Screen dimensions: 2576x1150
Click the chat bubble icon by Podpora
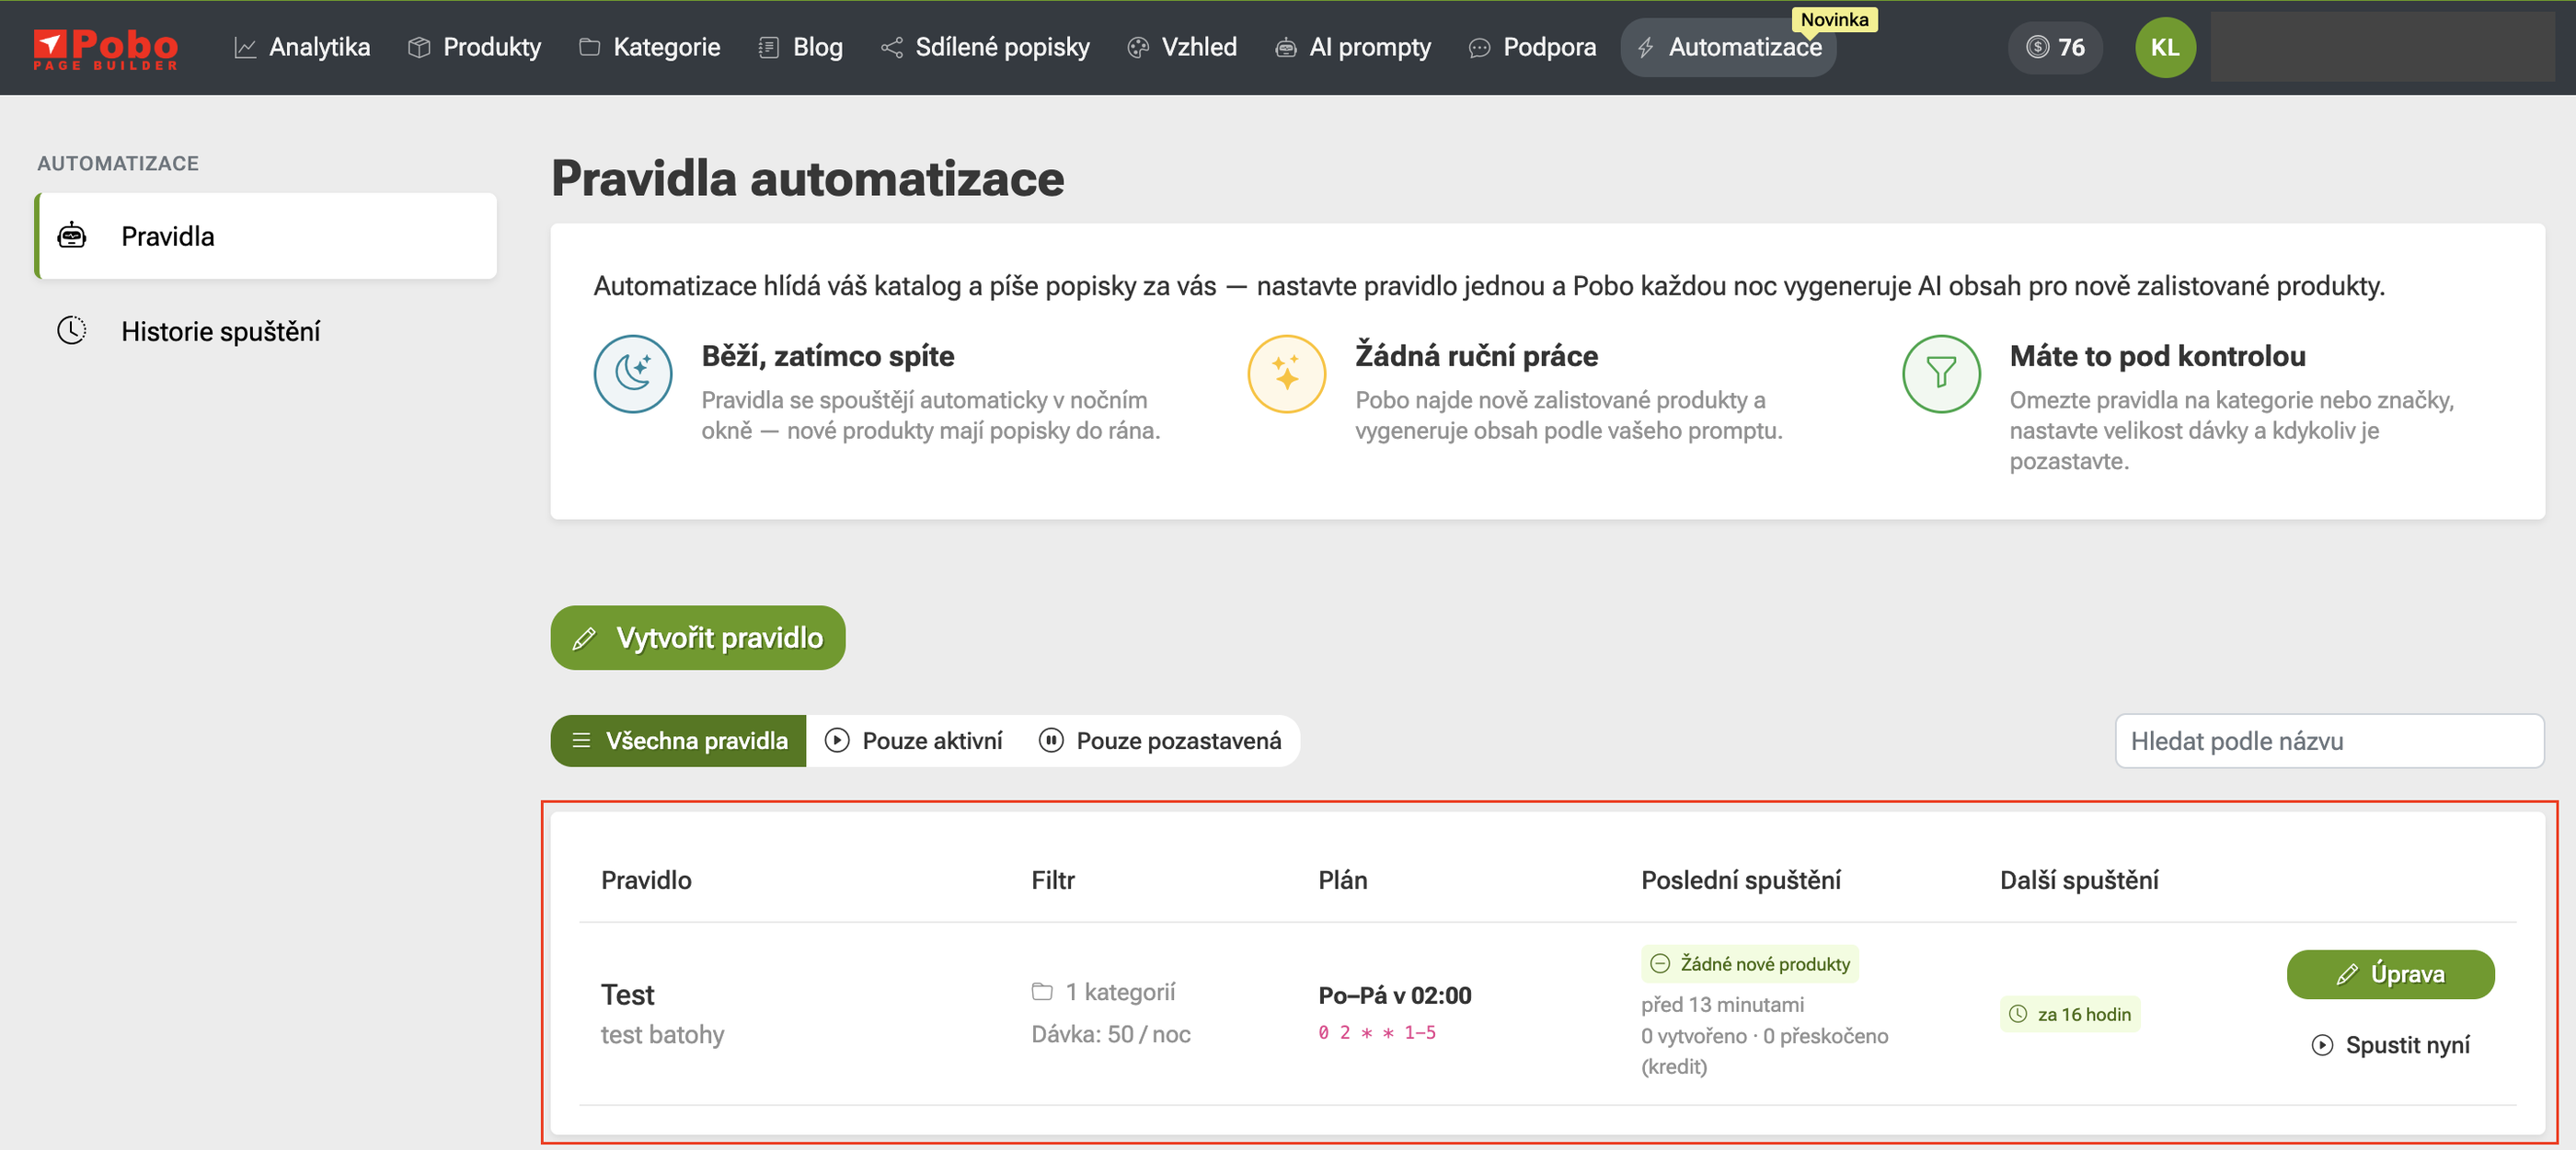(1479, 47)
